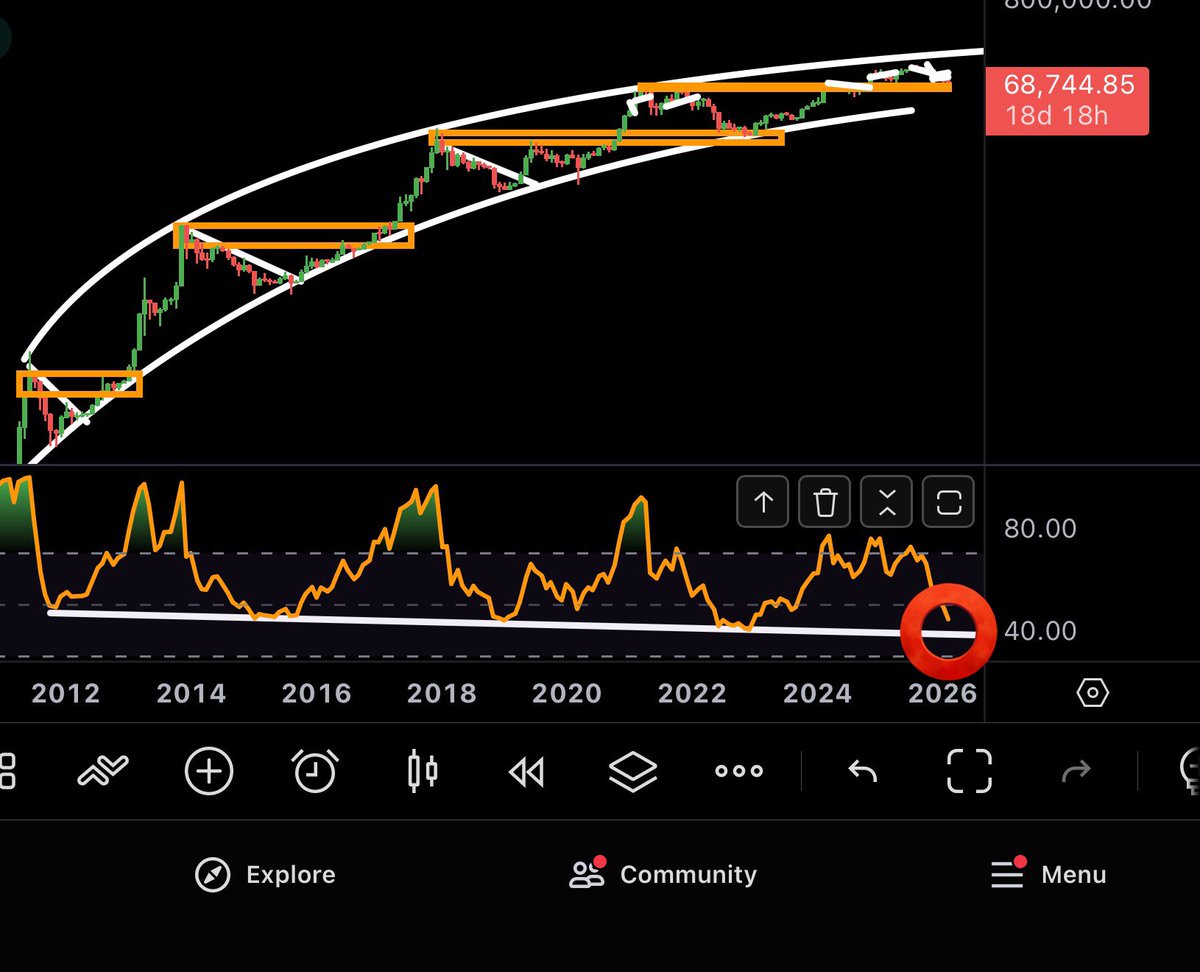1200x972 pixels.
Task: Open the Menu with notification badge
Action: click(1048, 874)
